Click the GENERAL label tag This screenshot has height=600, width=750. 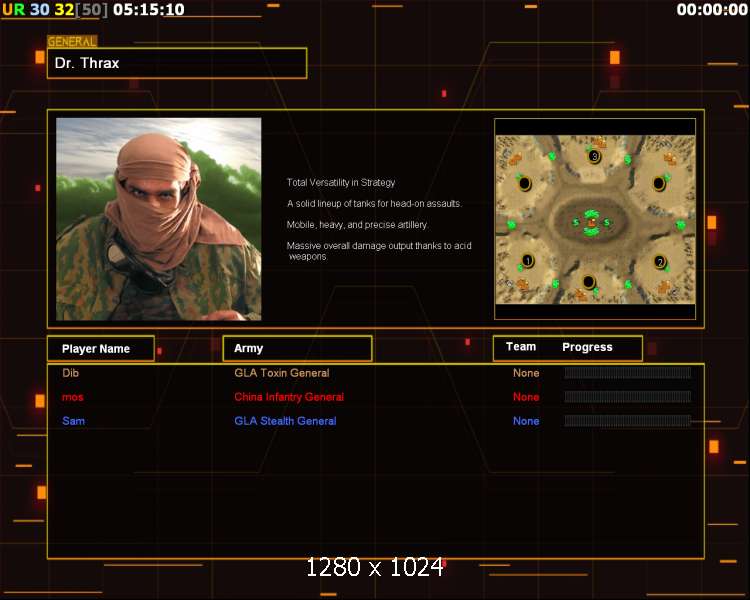click(72, 42)
